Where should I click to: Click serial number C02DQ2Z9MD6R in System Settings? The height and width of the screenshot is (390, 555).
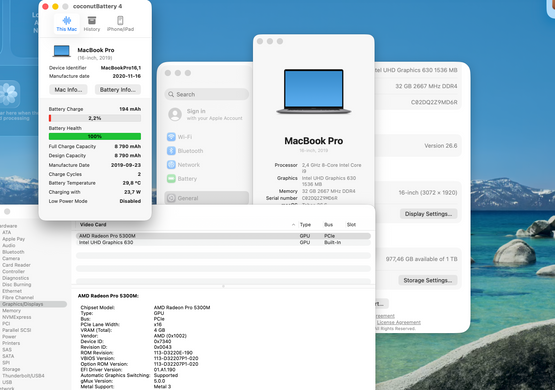click(434, 102)
